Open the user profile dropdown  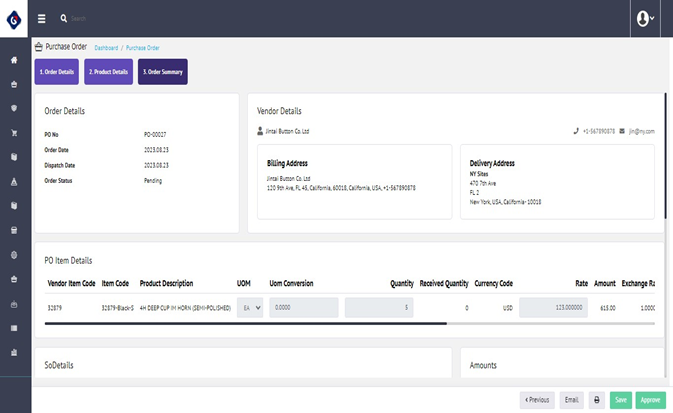[645, 18]
